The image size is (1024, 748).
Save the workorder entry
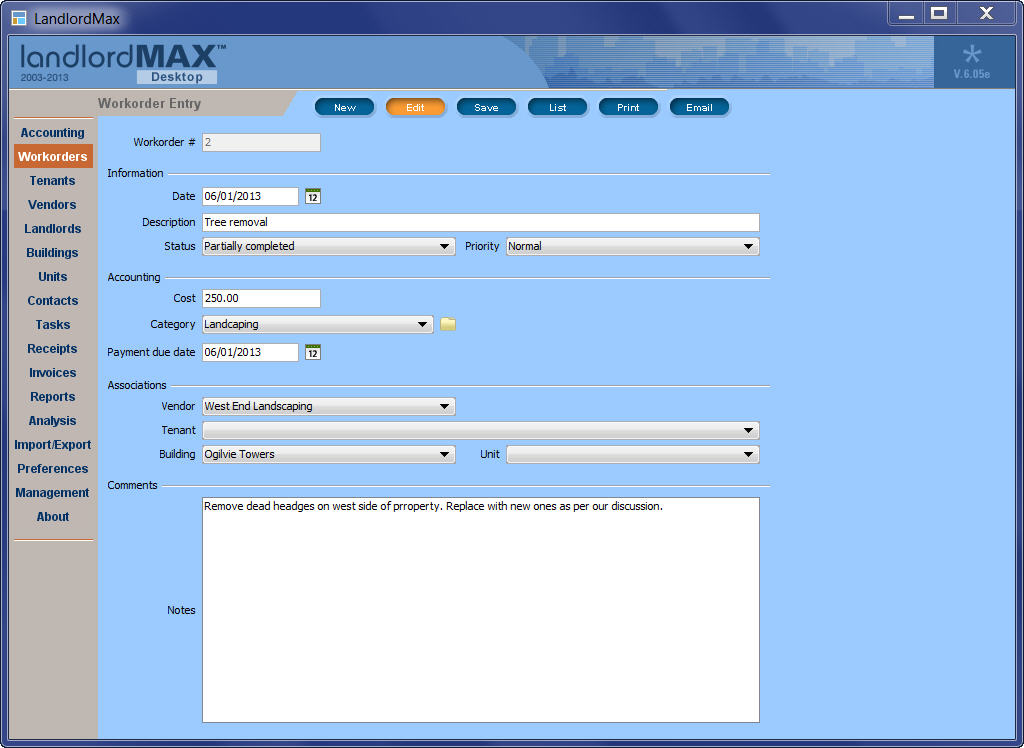(486, 107)
